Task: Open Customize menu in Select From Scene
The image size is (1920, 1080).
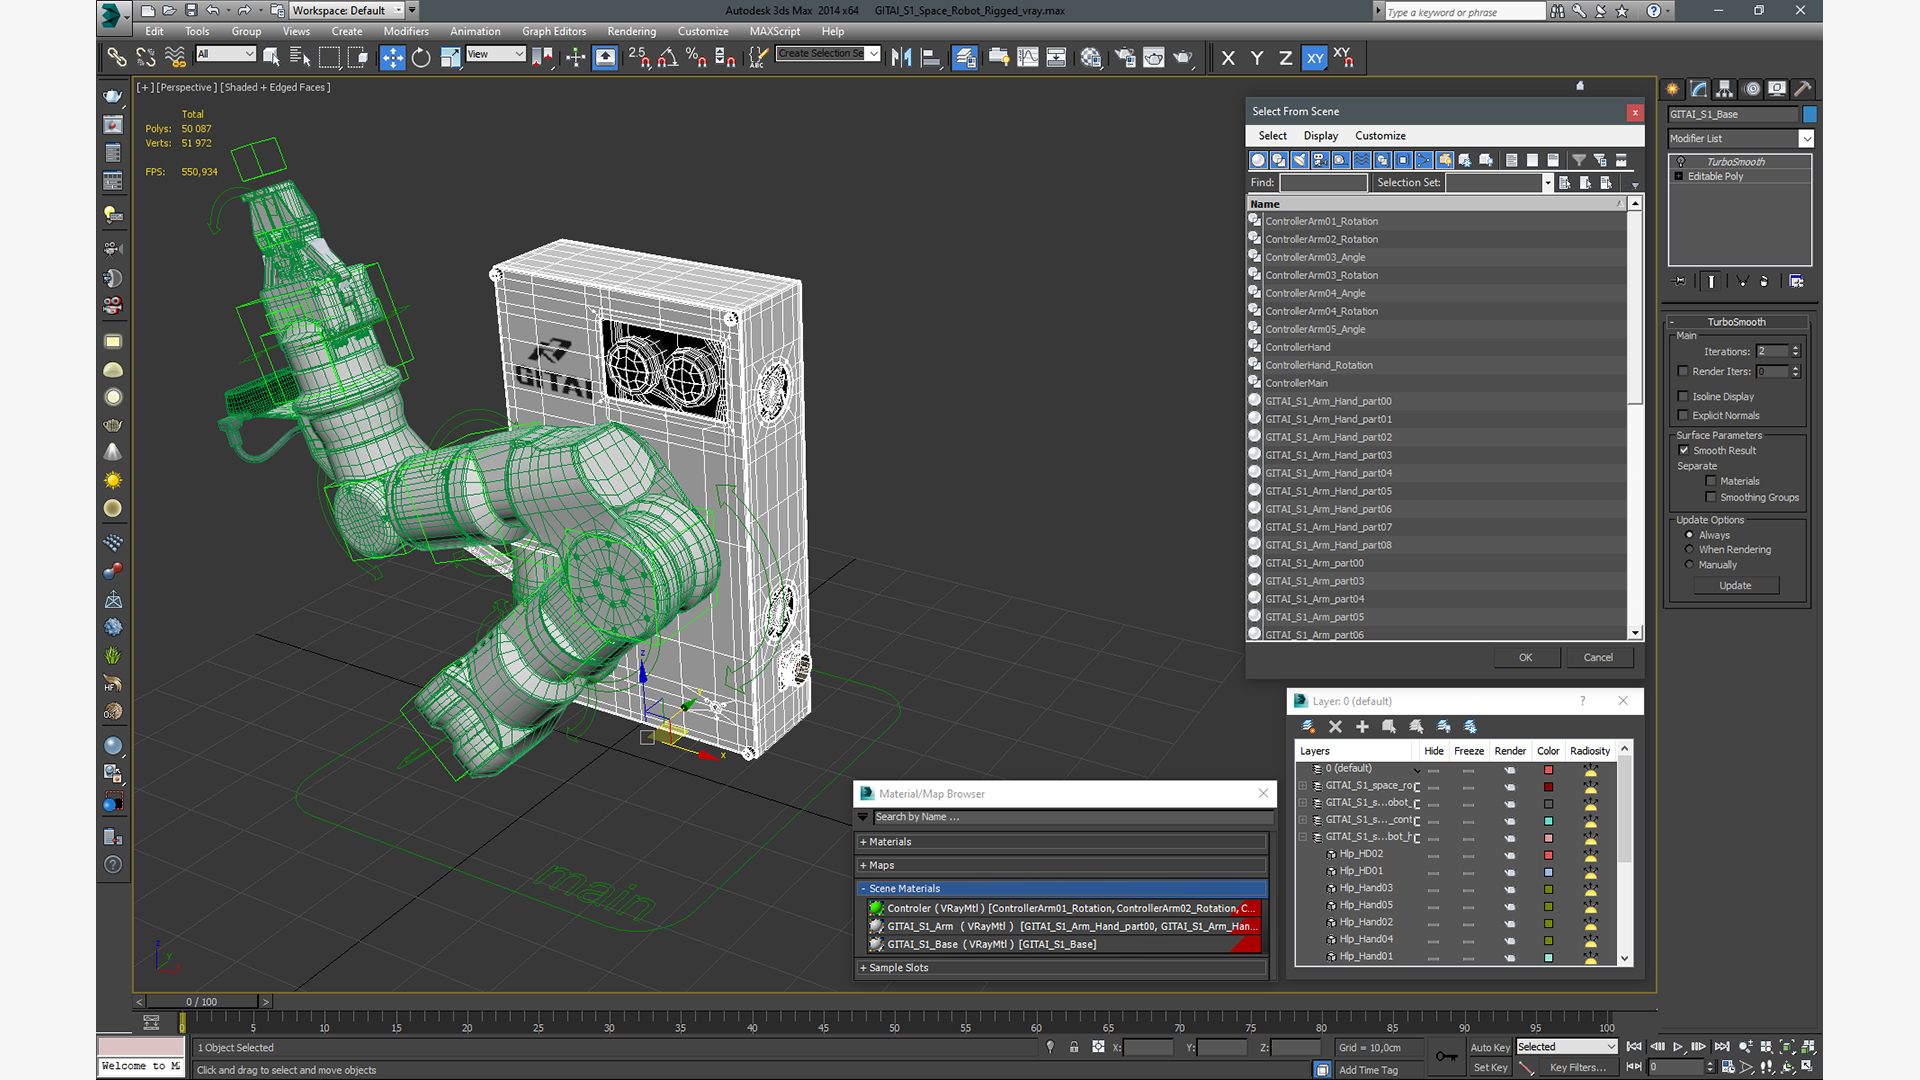Action: 1380,136
